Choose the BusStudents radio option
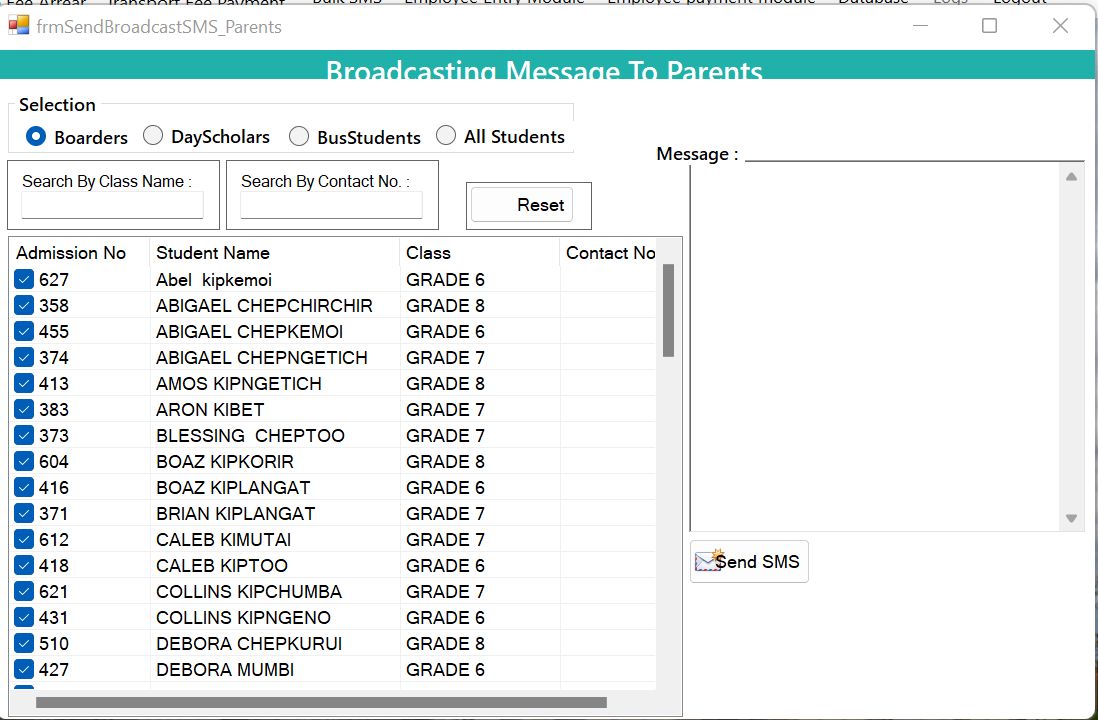 299,136
